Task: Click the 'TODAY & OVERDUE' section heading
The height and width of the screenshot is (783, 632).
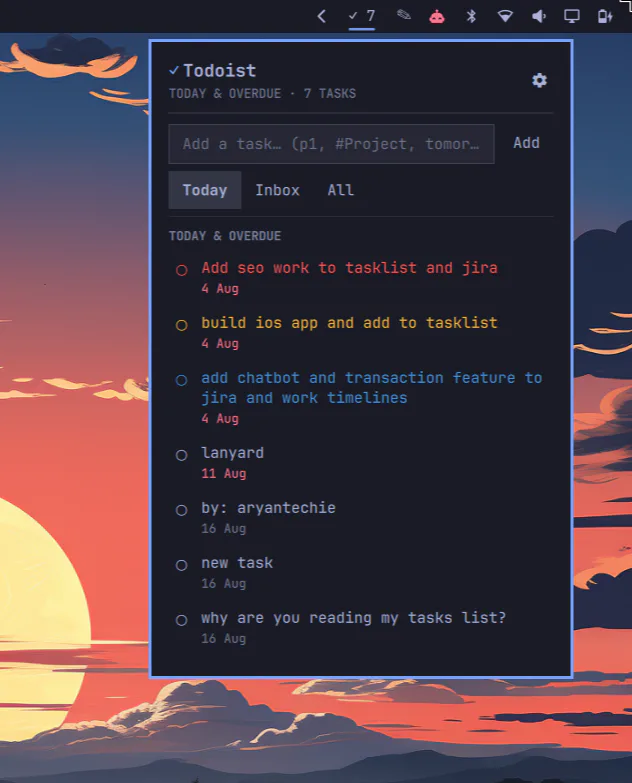Action: 225,236
